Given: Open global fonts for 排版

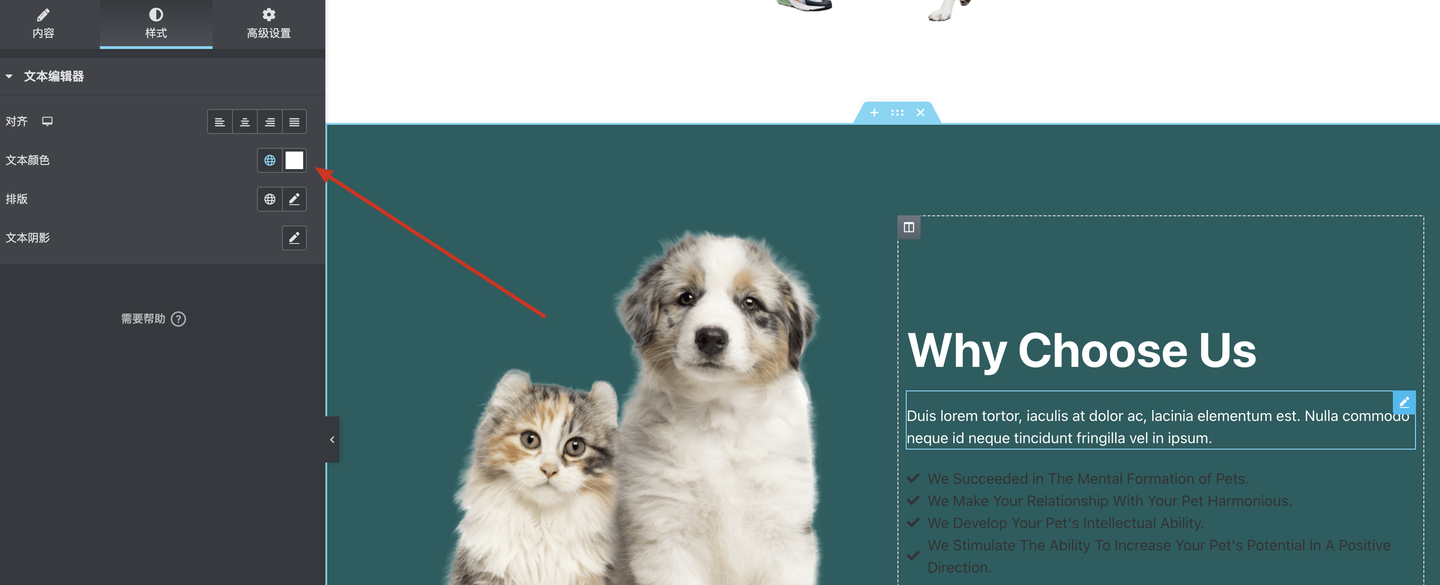Looking at the screenshot, I should 270,199.
